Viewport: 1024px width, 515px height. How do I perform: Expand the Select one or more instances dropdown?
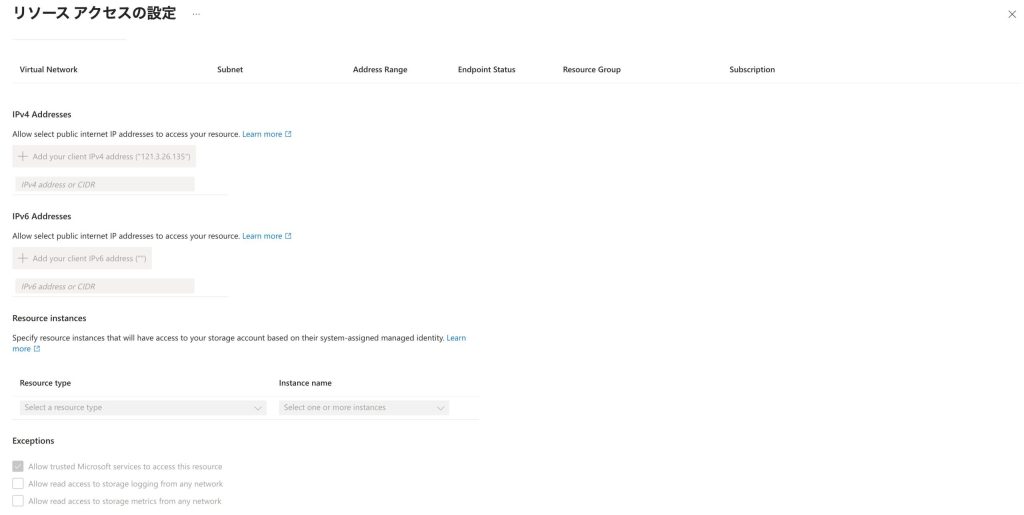pos(364,408)
